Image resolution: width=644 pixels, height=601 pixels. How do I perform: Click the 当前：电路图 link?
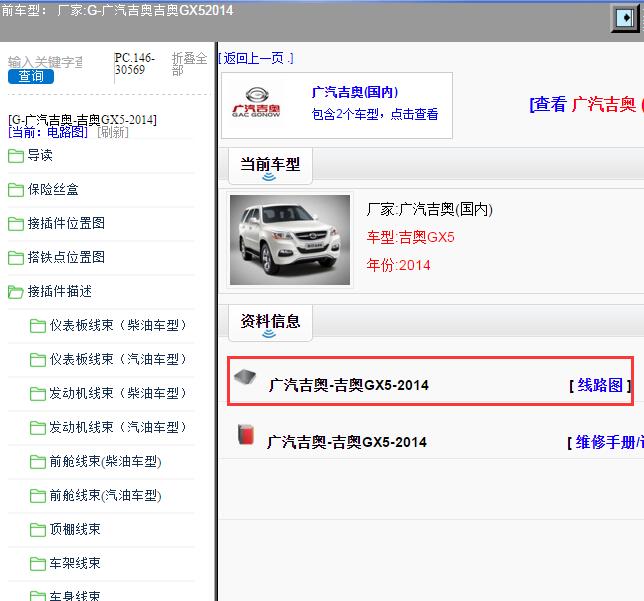[x=48, y=132]
